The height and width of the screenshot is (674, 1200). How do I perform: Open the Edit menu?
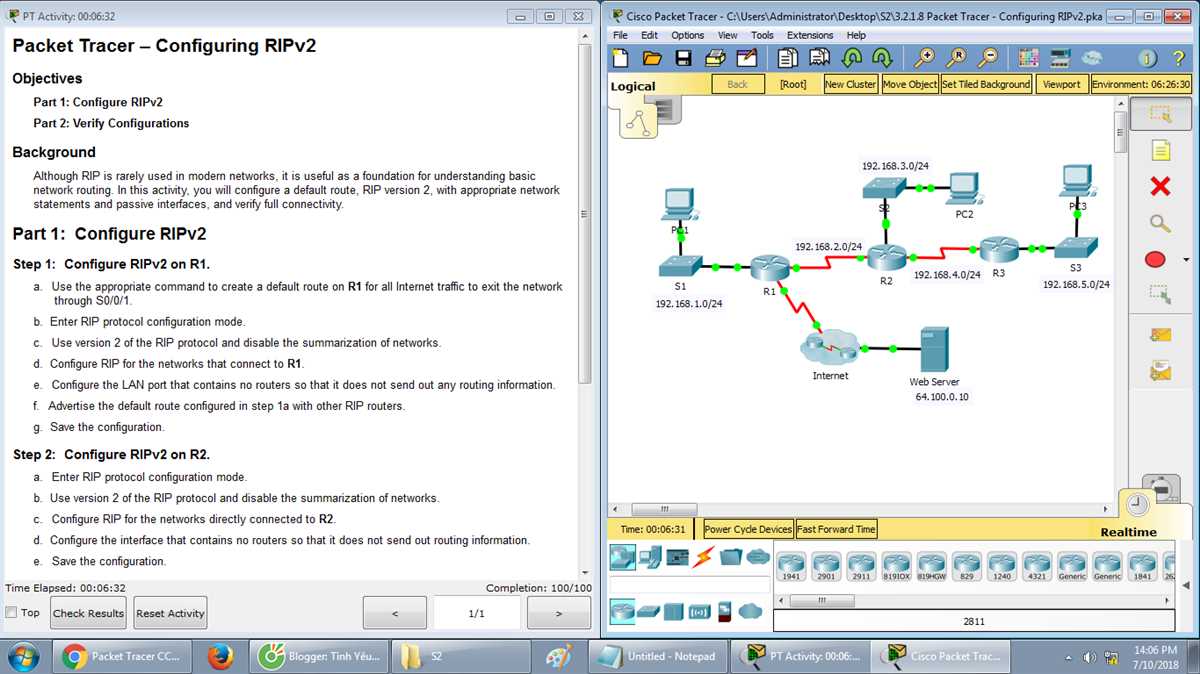pos(650,35)
